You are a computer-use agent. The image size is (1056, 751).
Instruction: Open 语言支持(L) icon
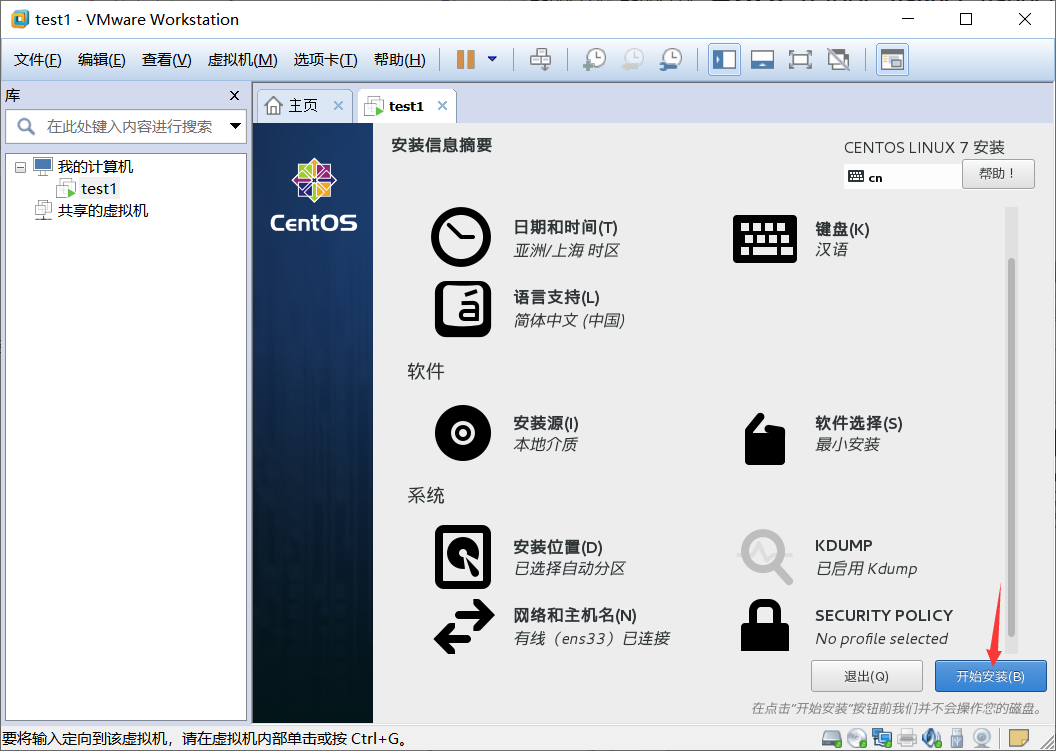[463, 308]
